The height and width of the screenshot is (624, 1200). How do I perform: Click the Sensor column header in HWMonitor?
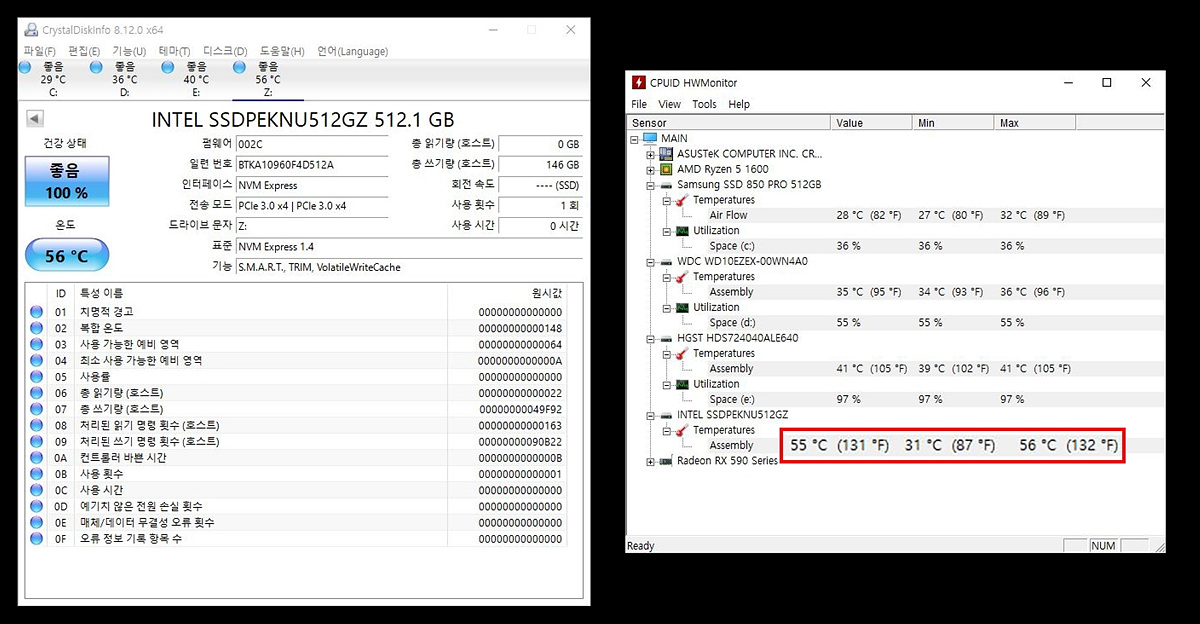(729, 123)
